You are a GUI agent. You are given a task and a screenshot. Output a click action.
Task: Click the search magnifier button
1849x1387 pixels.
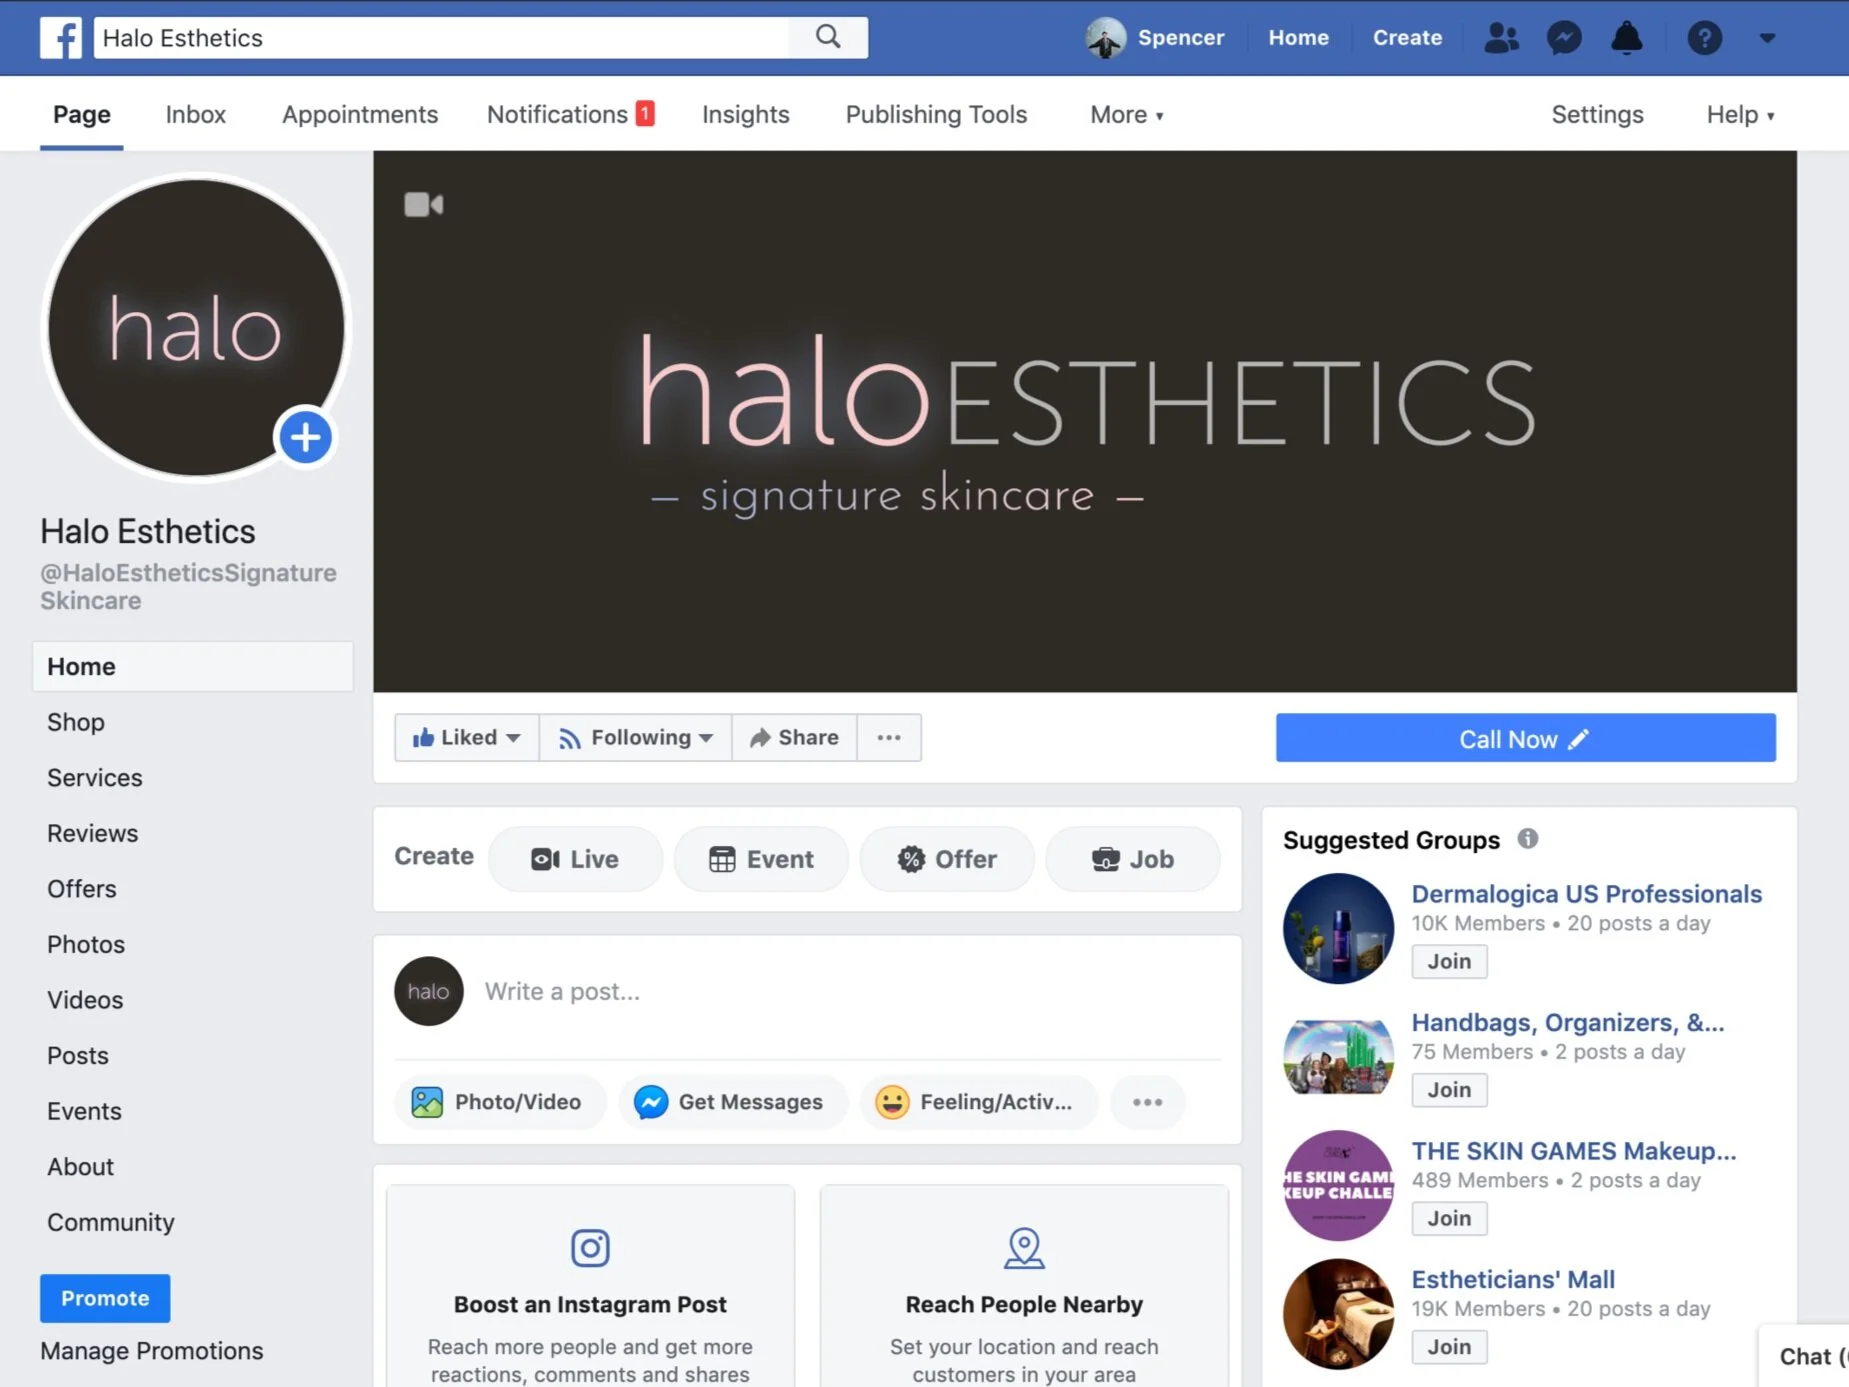[828, 38]
